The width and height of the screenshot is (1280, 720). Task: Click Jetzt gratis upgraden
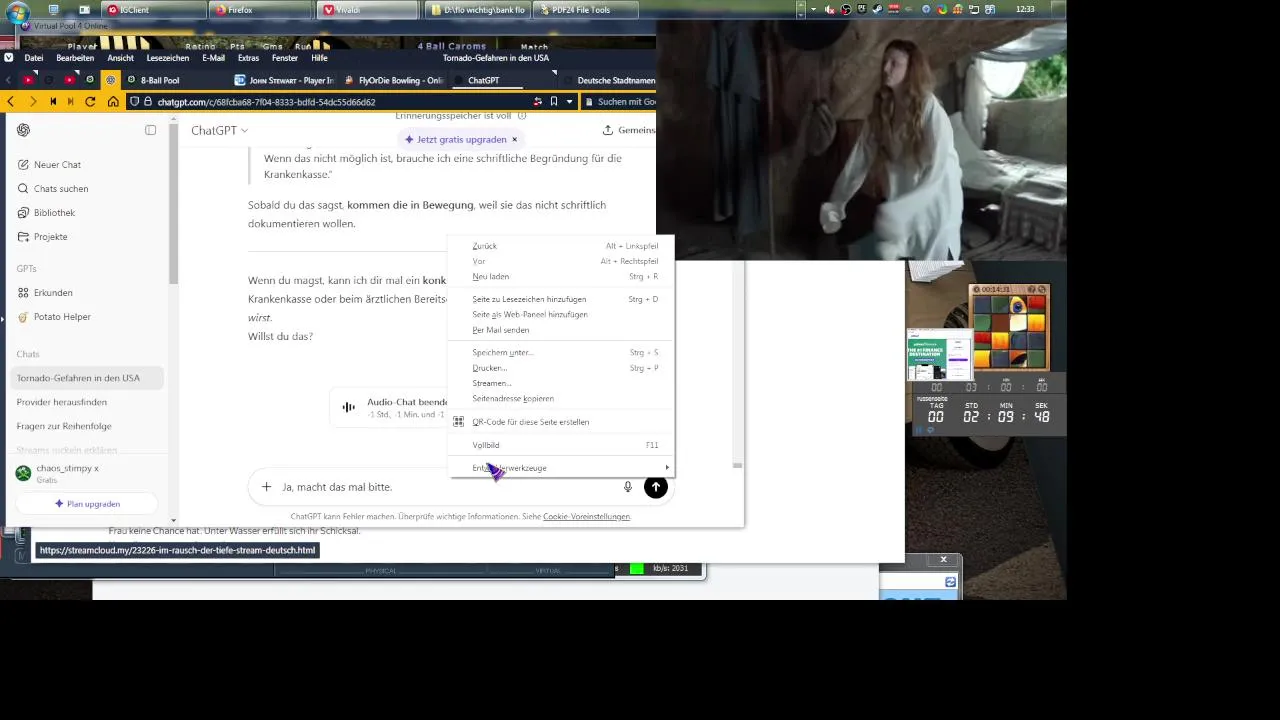(x=455, y=139)
